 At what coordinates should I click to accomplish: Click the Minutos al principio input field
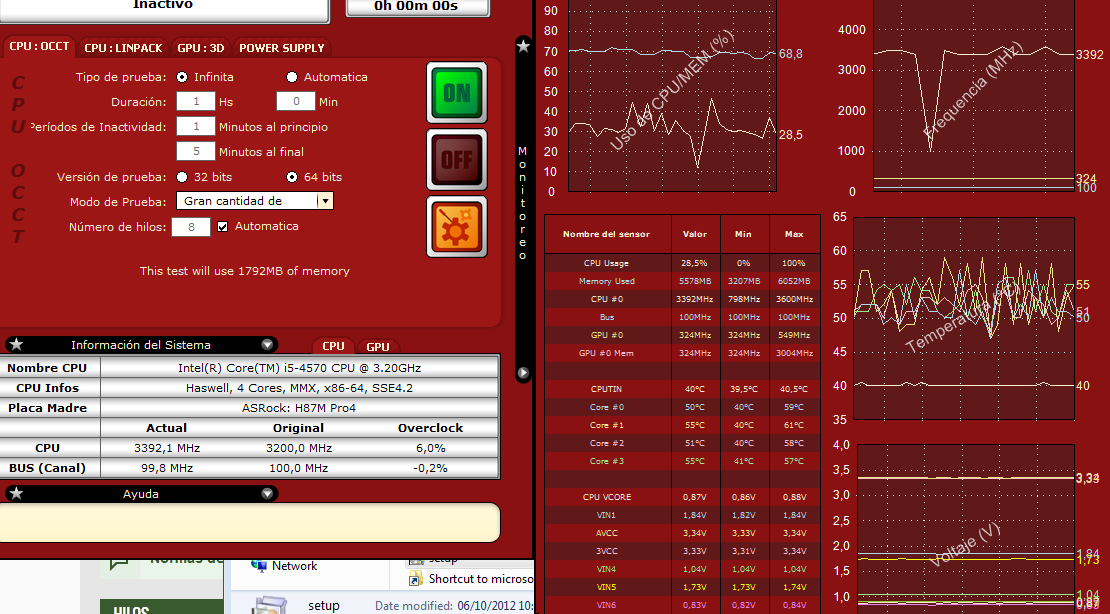click(196, 126)
